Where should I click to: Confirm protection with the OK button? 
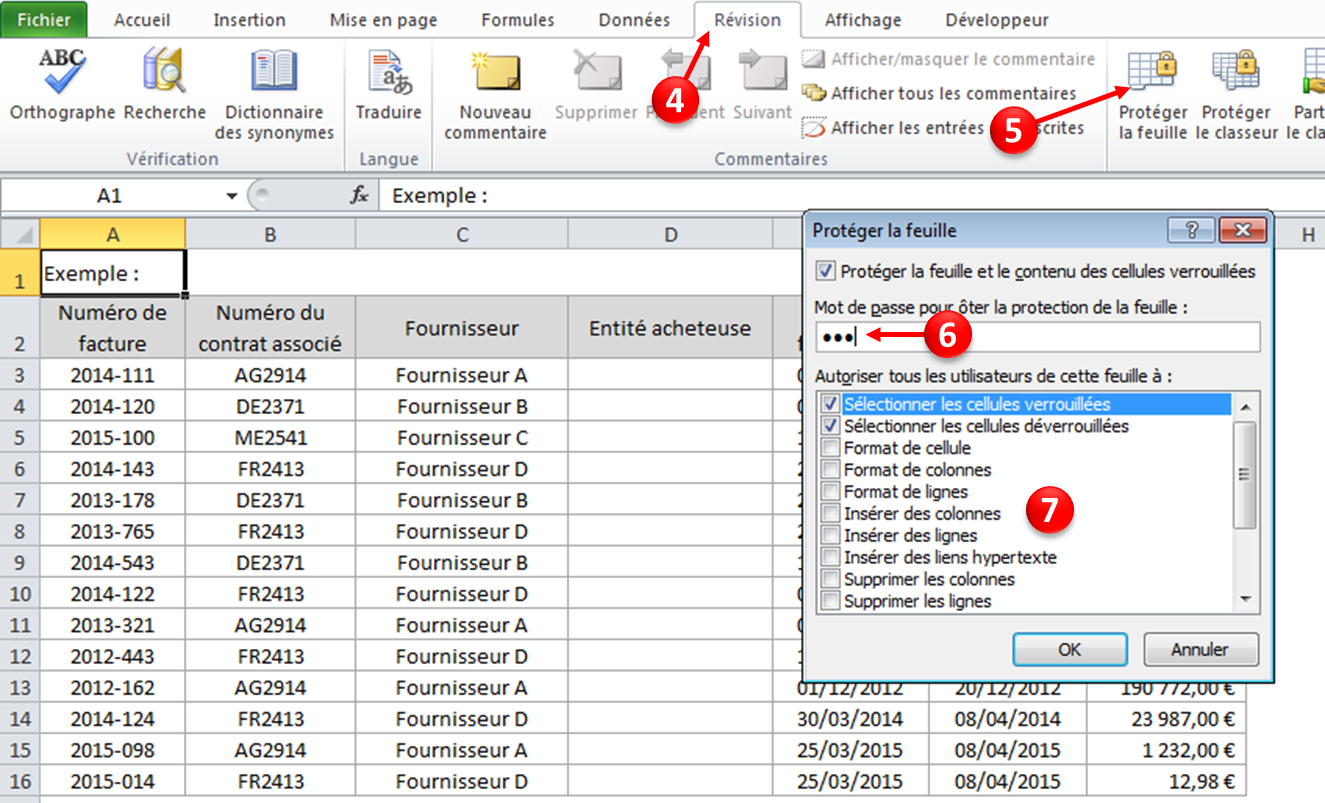[x=1069, y=650]
